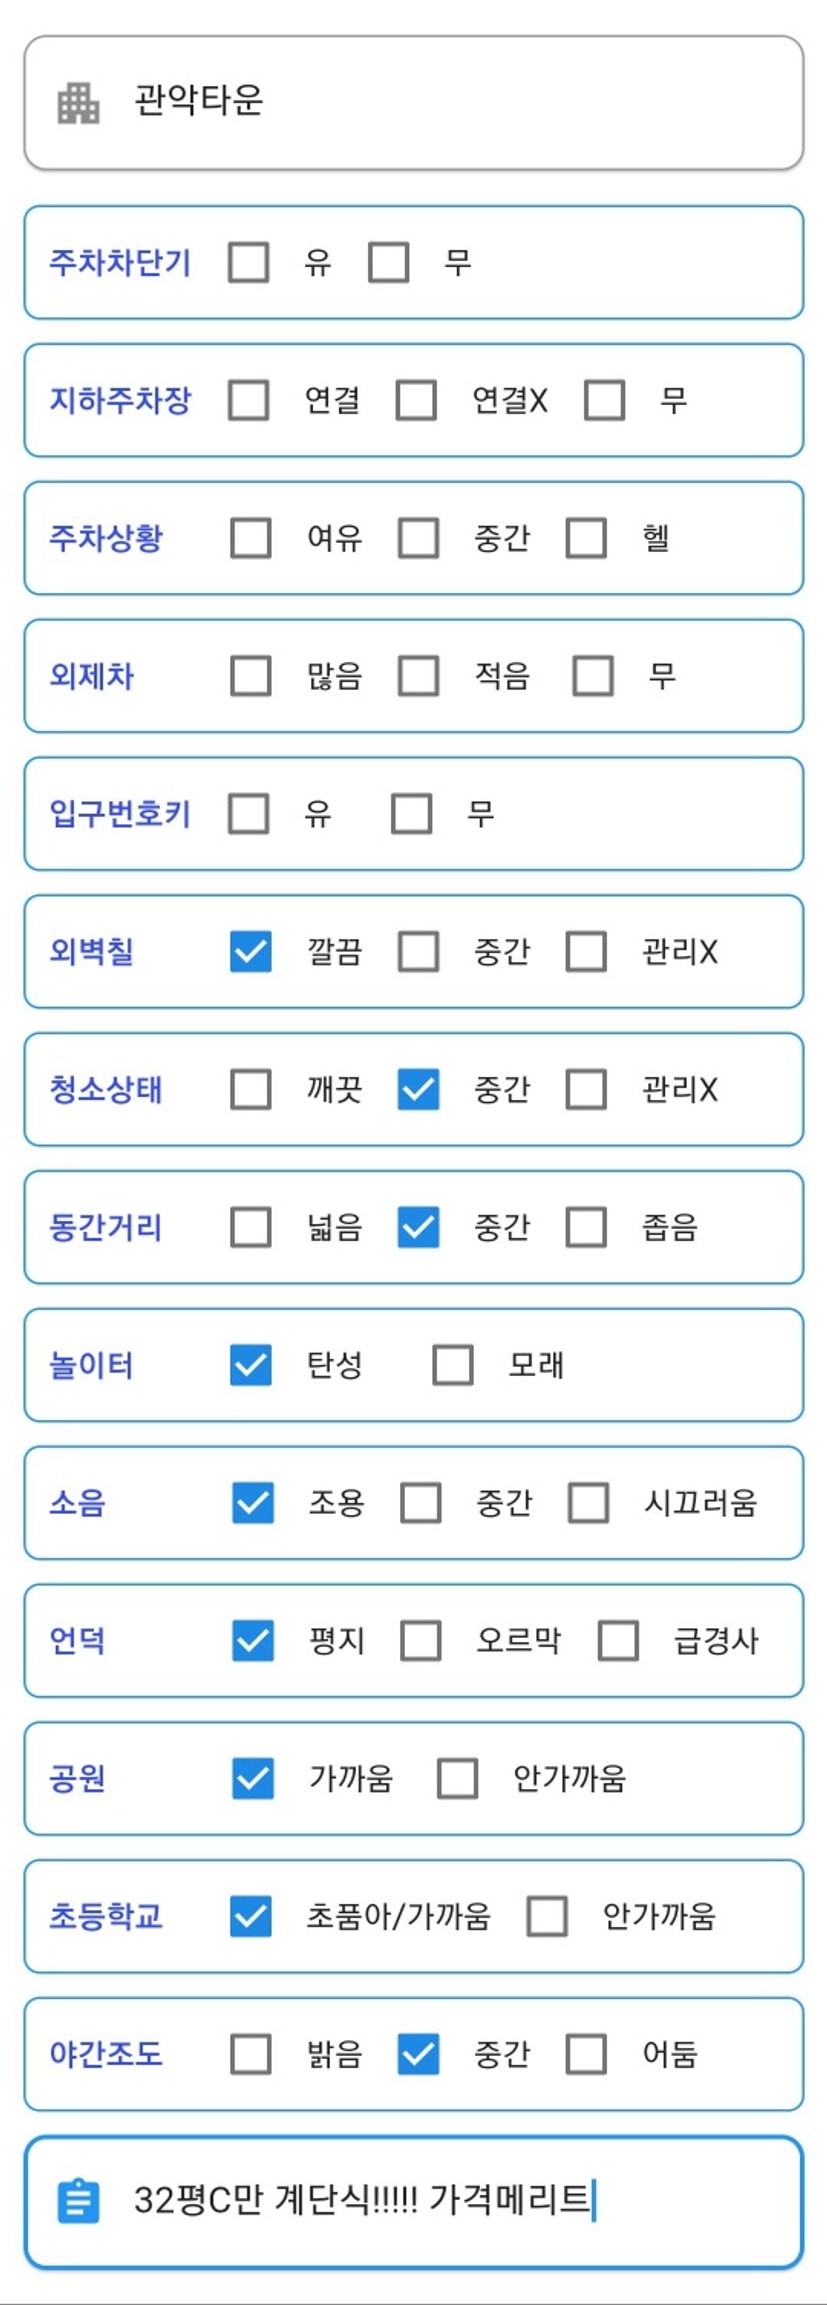Check 연결X for 지하주차장
827x2305 pixels.
(x=416, y=400)
